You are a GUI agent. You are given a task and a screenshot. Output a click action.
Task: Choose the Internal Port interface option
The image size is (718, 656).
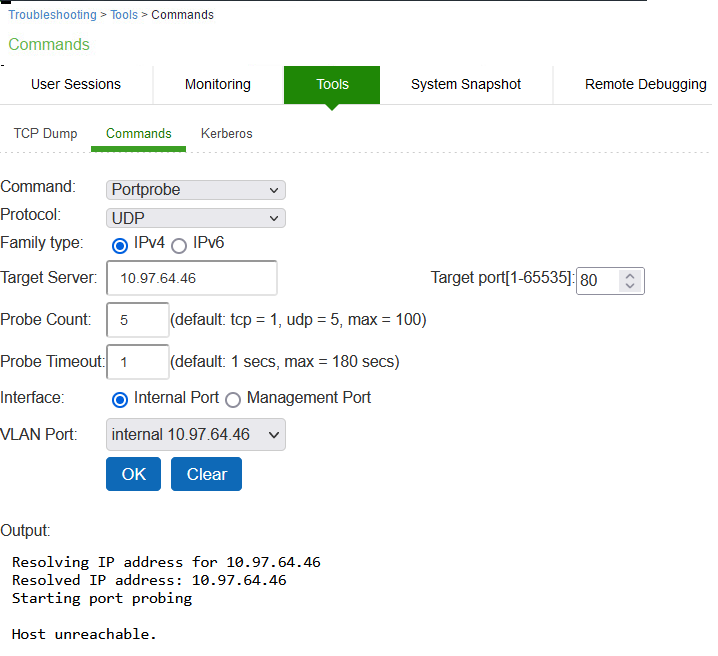[x=120, y=400]
